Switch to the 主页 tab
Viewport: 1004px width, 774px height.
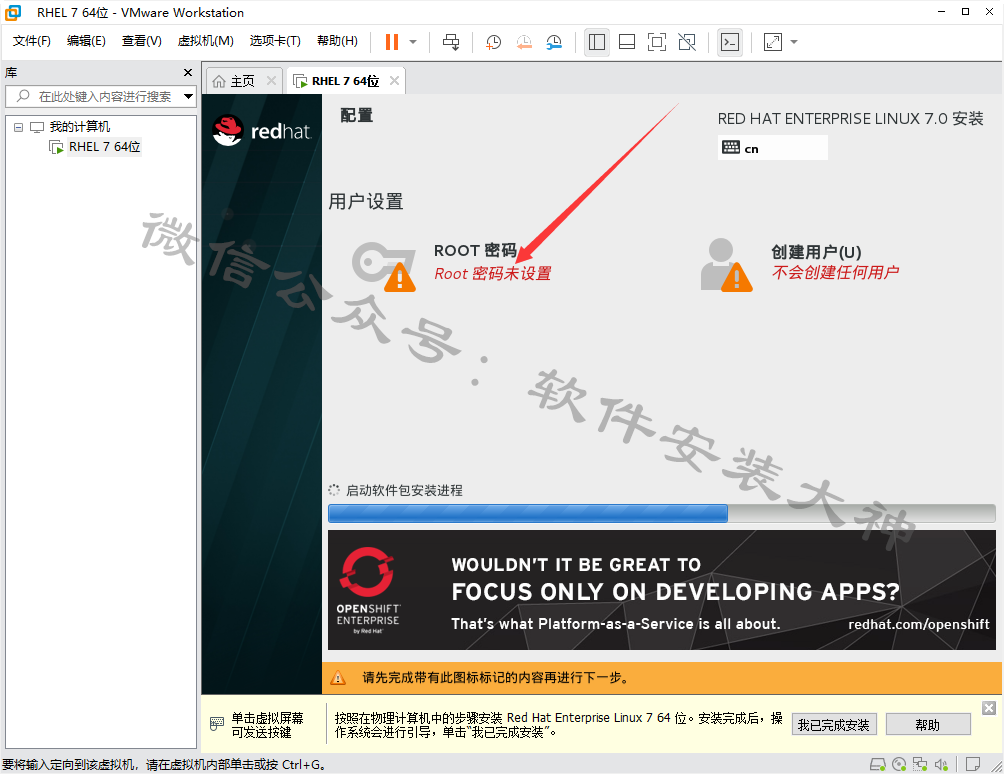point(242,81)
